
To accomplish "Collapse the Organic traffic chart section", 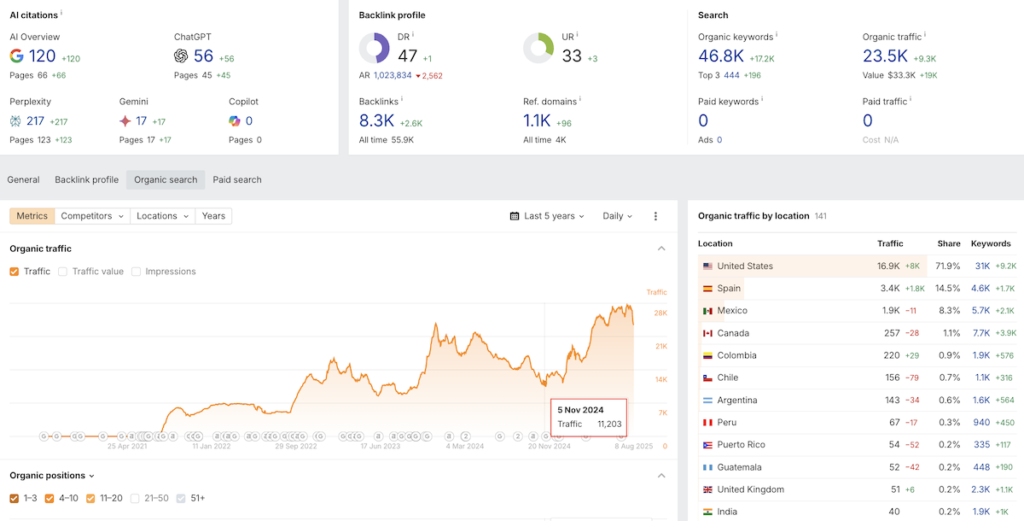I will click(661, 249).
